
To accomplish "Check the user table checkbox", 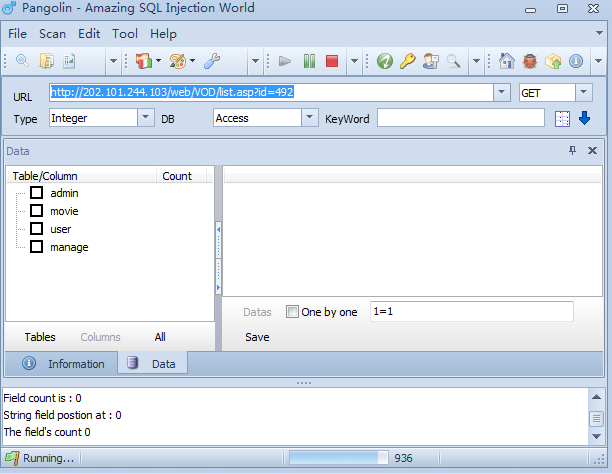I will coord(37,228).
